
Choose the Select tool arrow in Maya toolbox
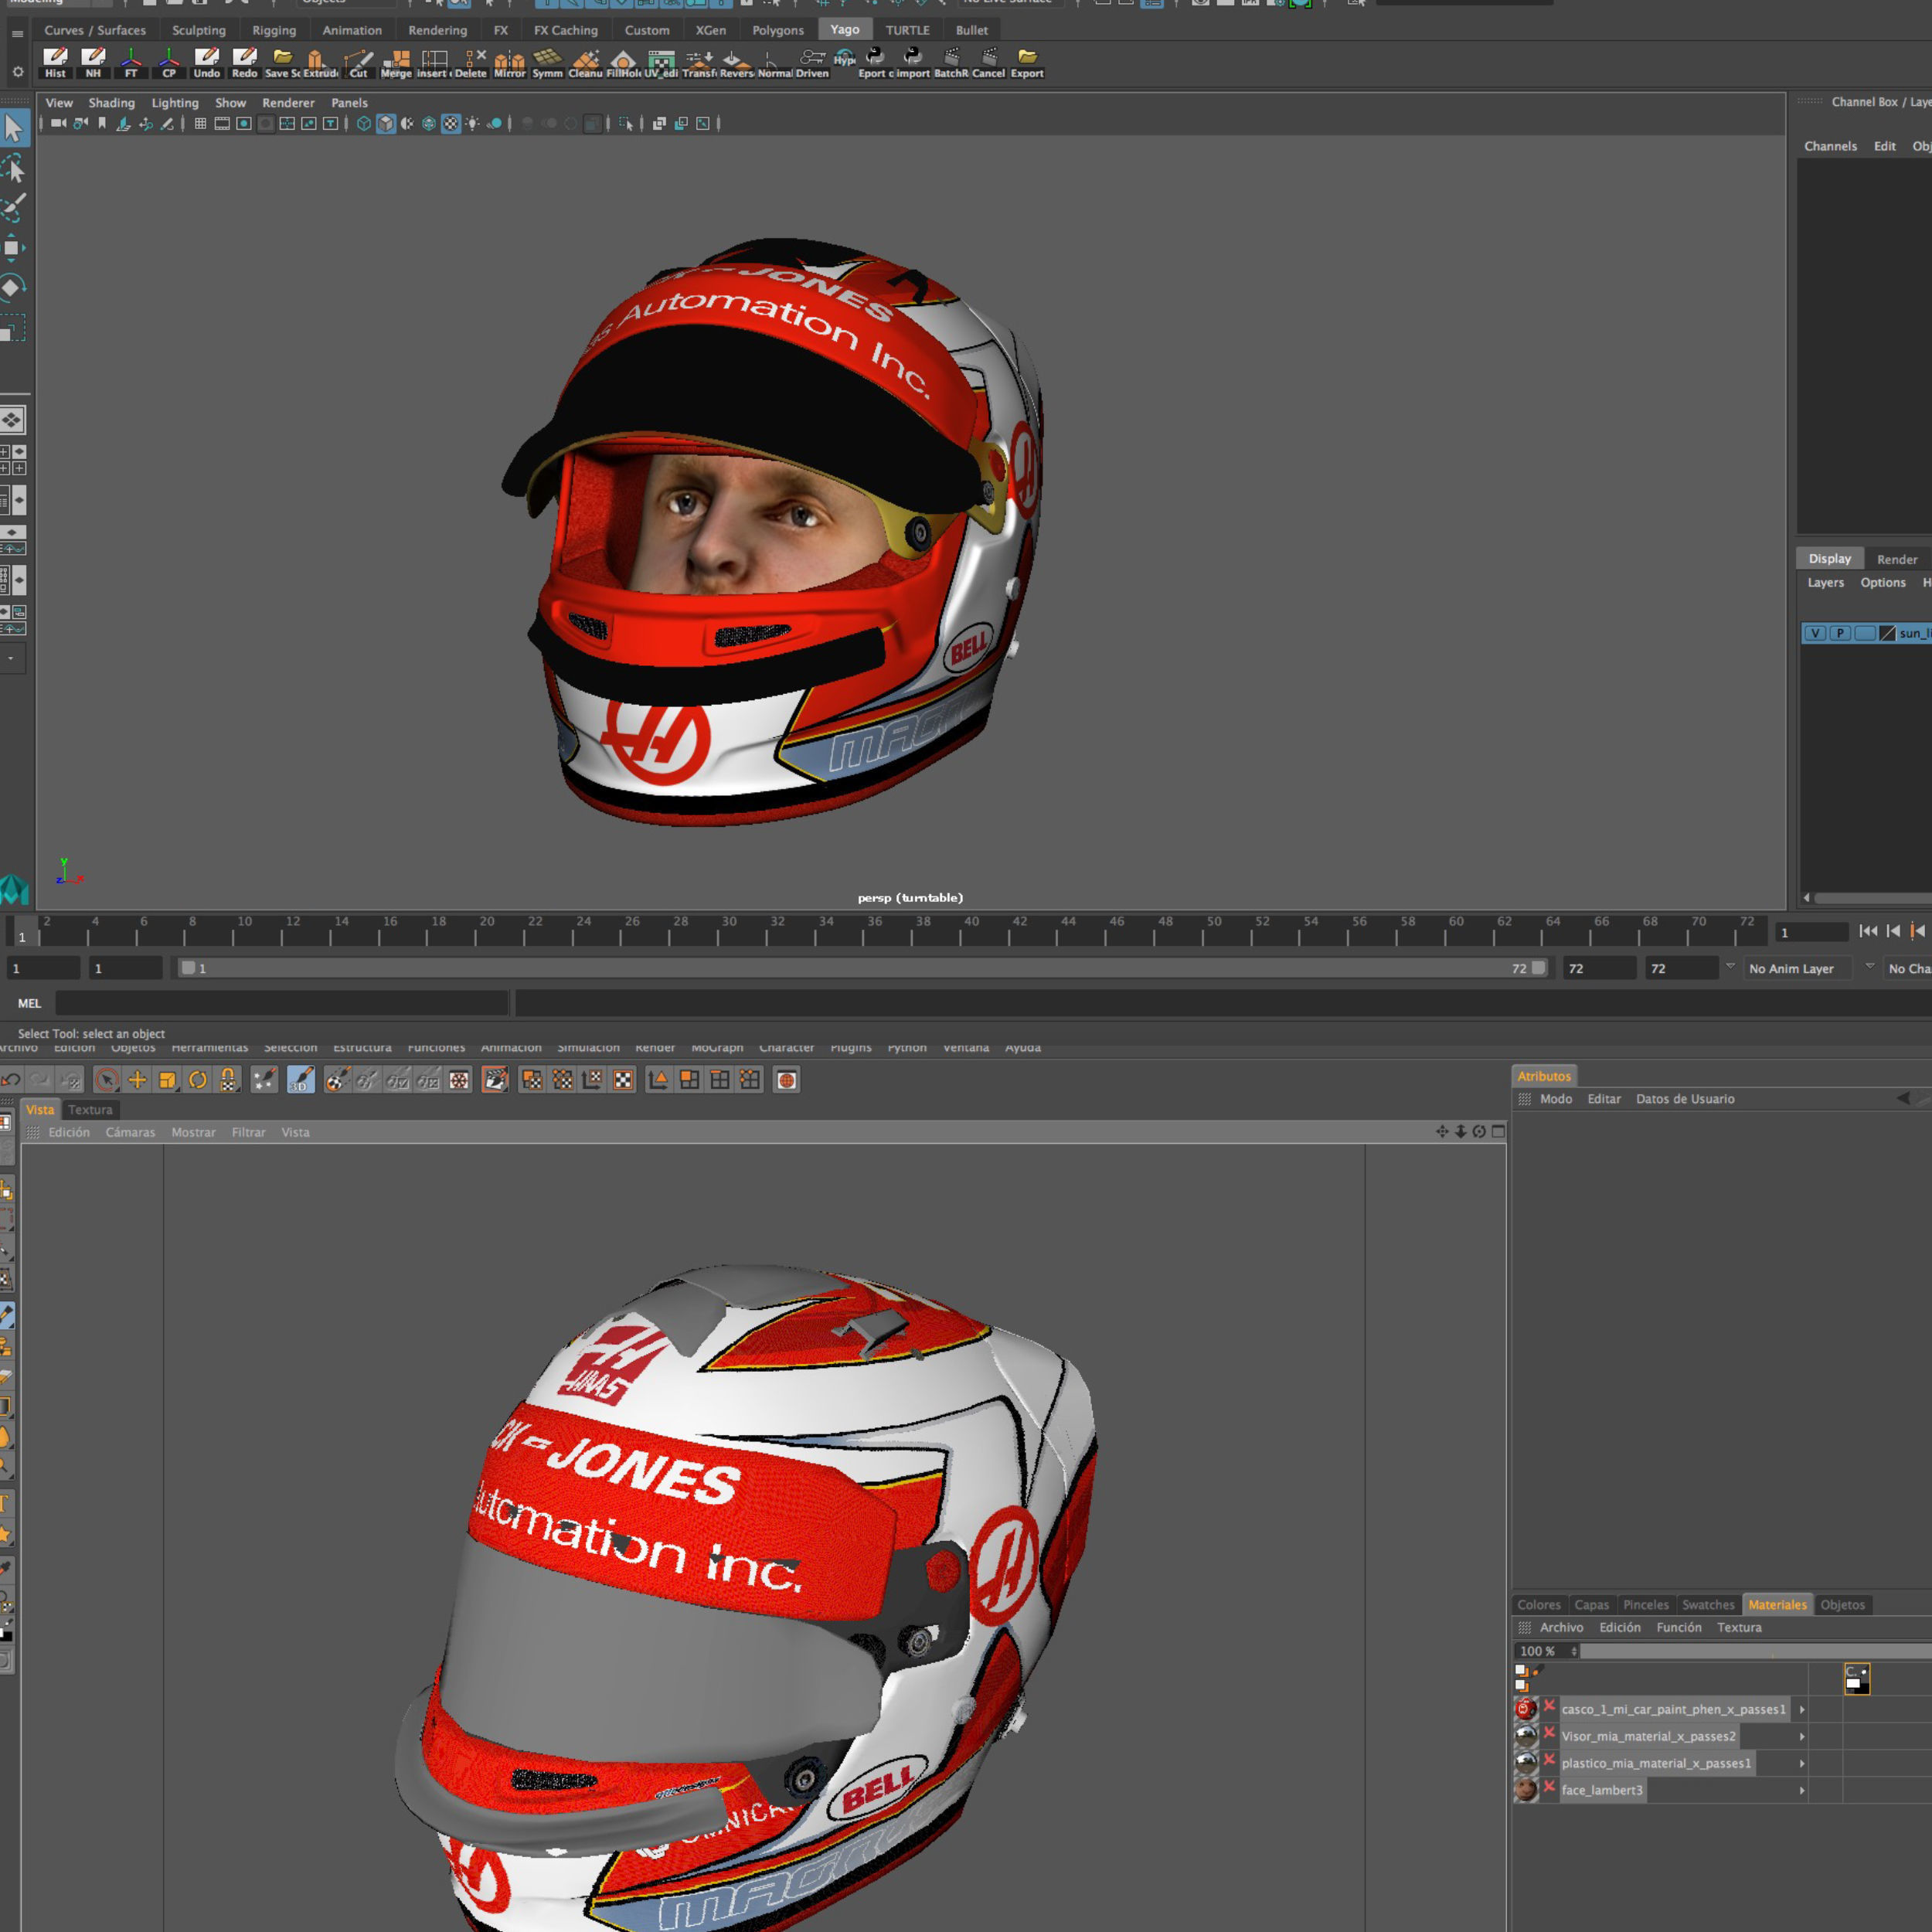14,128
